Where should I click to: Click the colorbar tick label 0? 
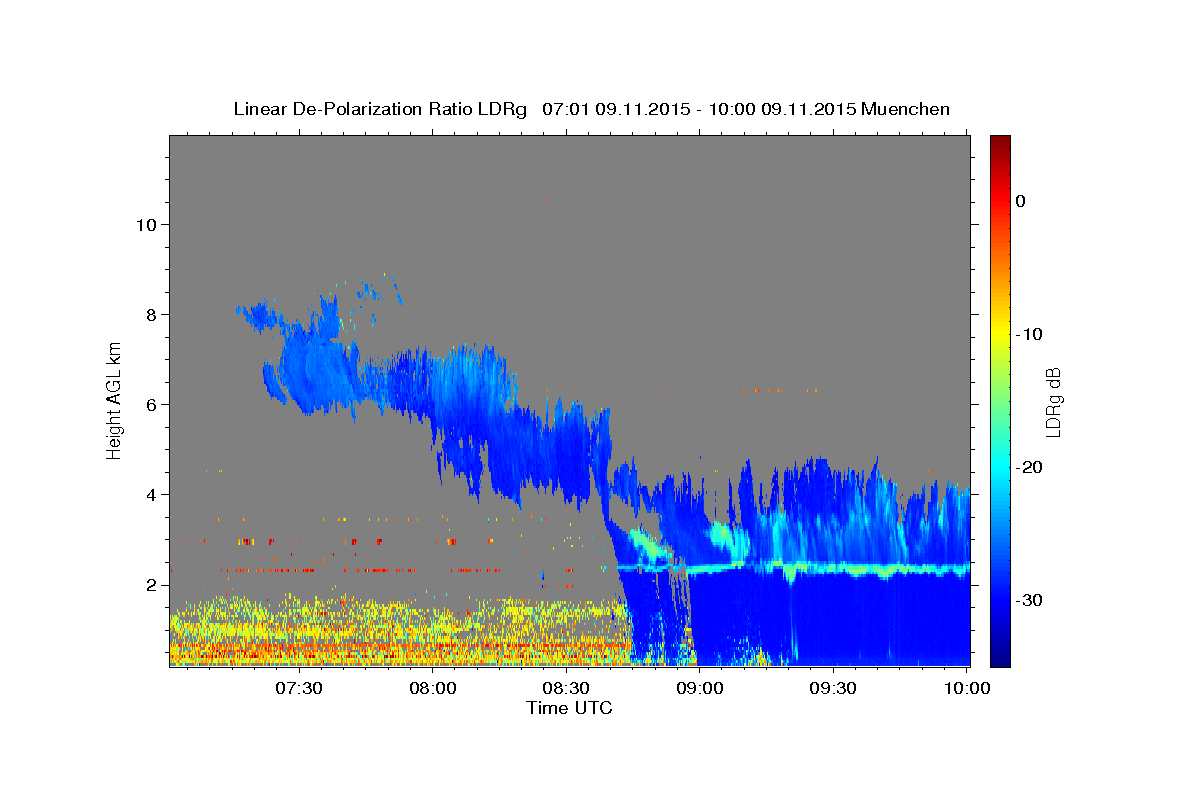pos(1021,201)
